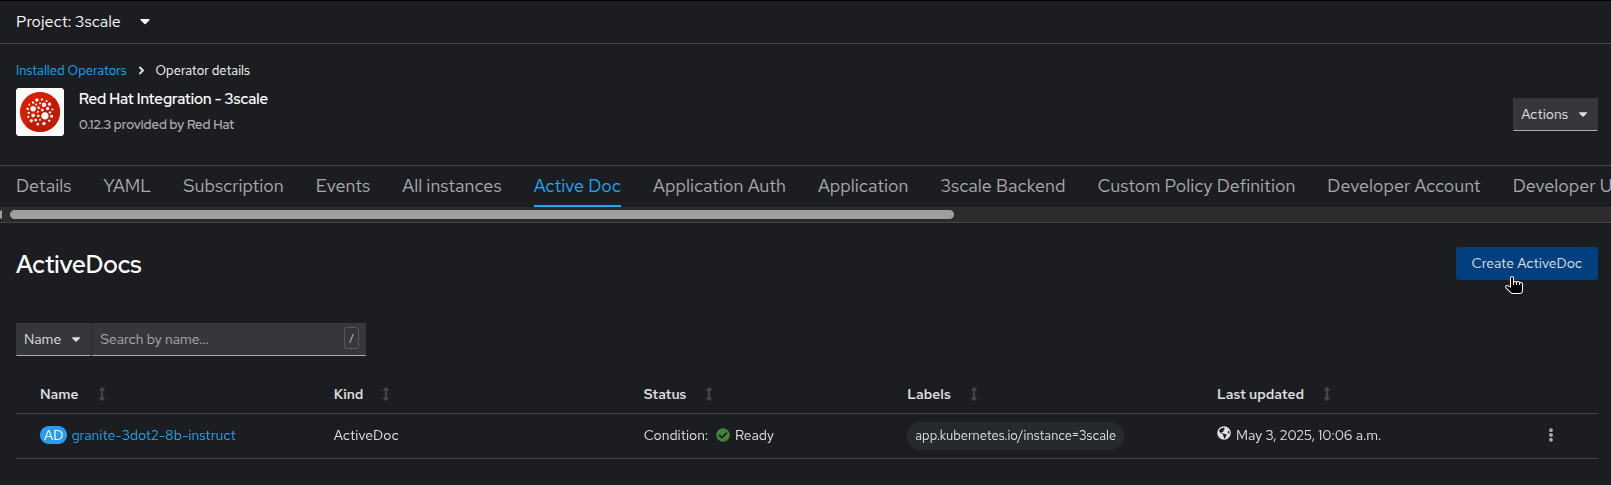Screen dimensions: 1611x485
Task: Sort by the Status column header
Action: (665, 395)
